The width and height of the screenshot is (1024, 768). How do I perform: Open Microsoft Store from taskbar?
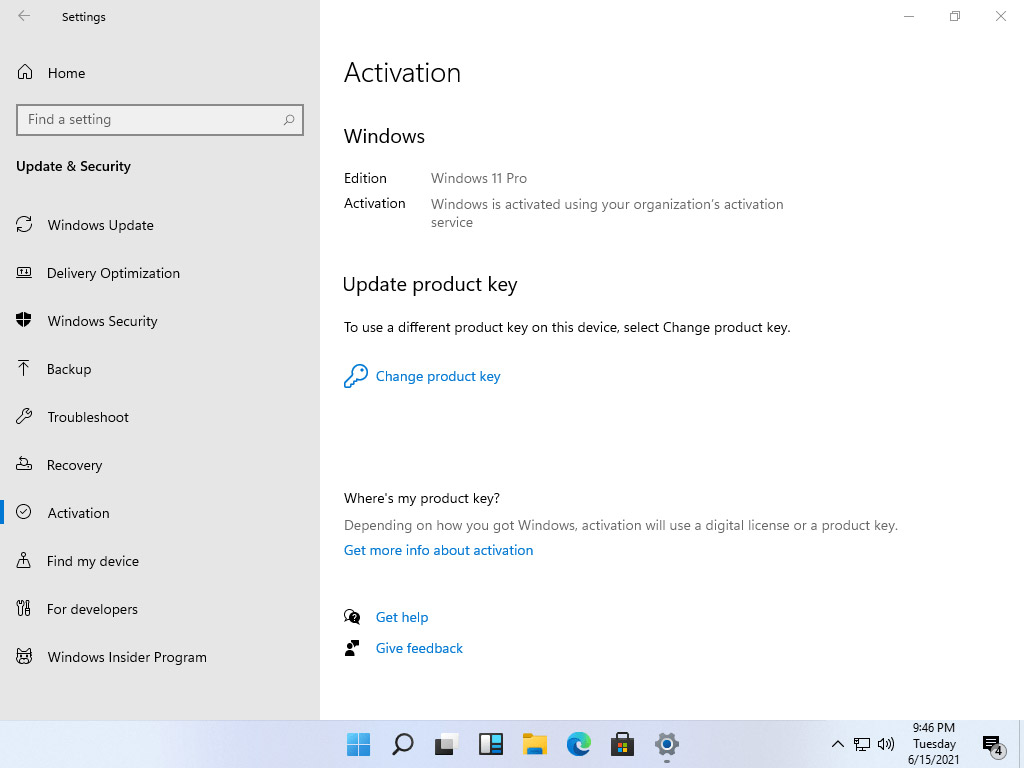pyautogui.click(x=622, y=744)
